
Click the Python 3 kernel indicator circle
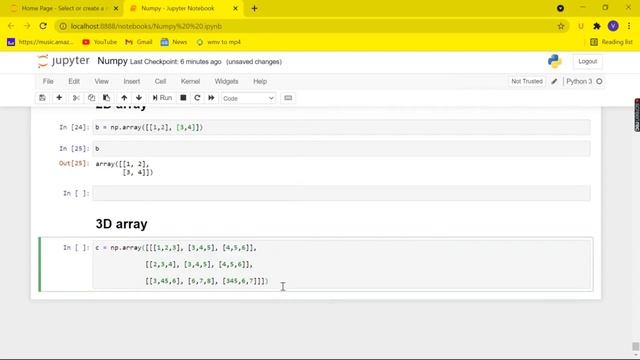point(599,82)
